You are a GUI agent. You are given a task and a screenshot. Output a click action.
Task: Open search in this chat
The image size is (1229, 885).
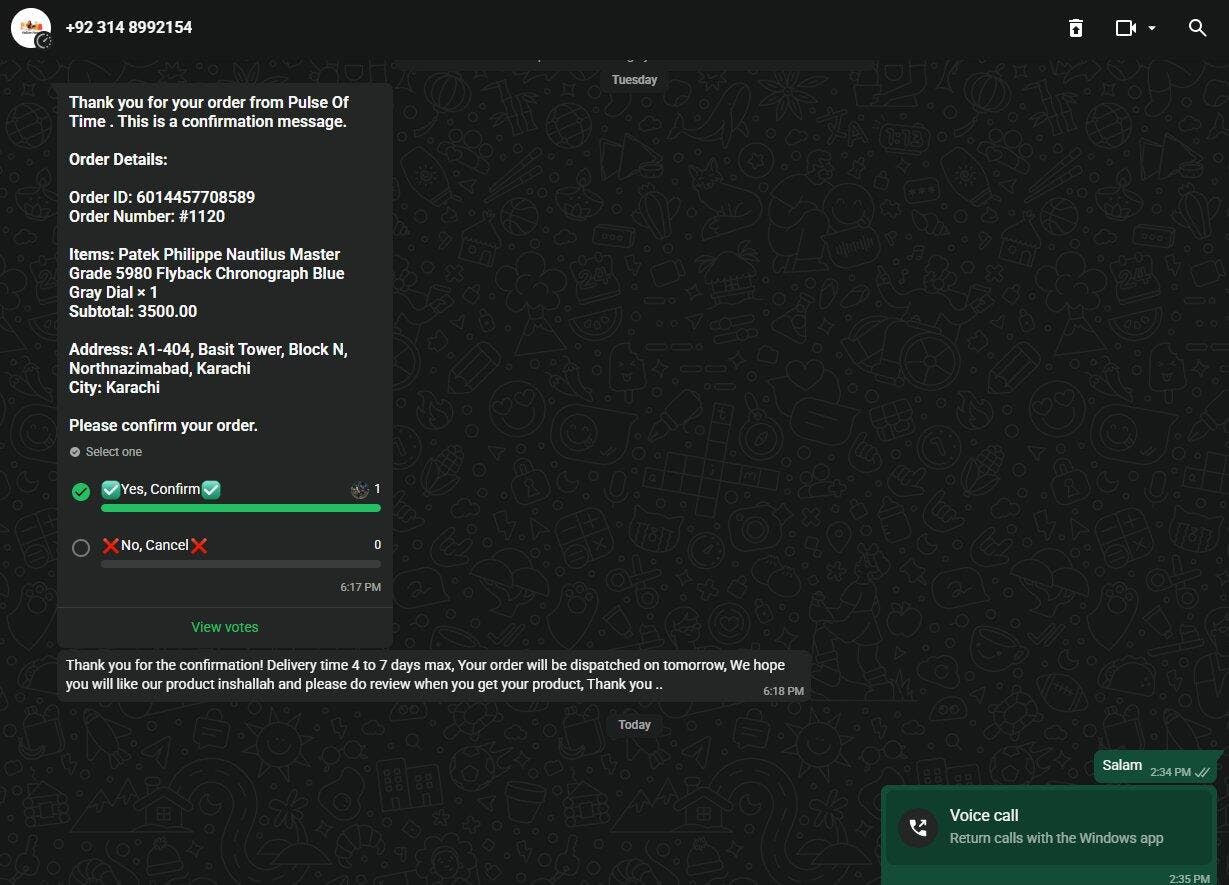pyautogui.click(x=1197, y=28)
